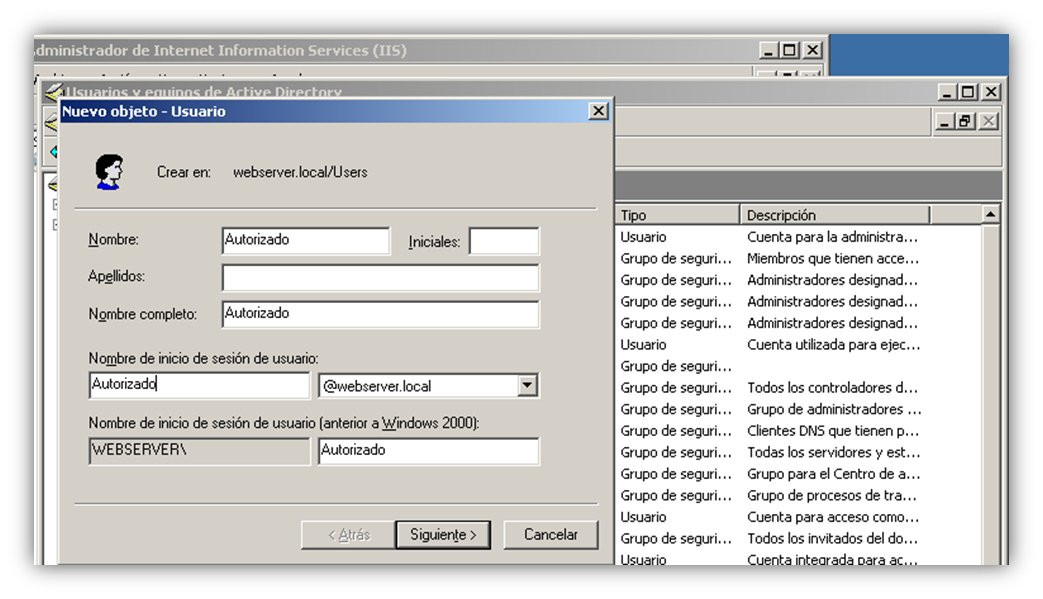Restore the inner MDI child window
This screenshot has height=599, width=1043.
pyautogui.click(x=966, y=121)
